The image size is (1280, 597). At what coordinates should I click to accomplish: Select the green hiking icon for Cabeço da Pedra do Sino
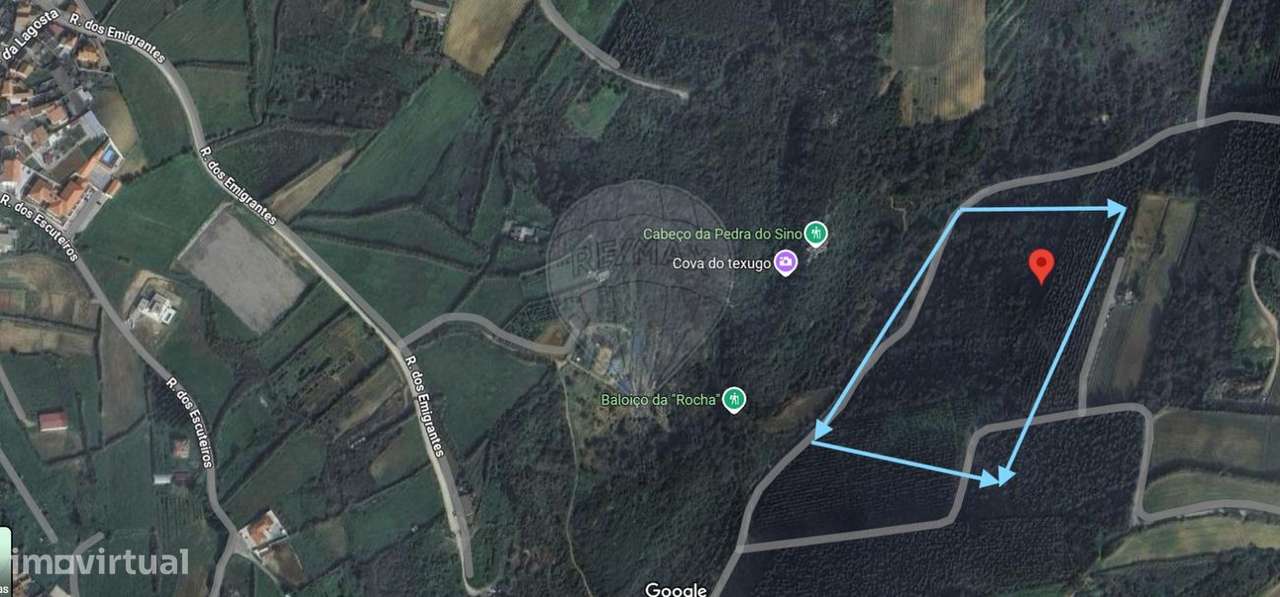[817, 234]
